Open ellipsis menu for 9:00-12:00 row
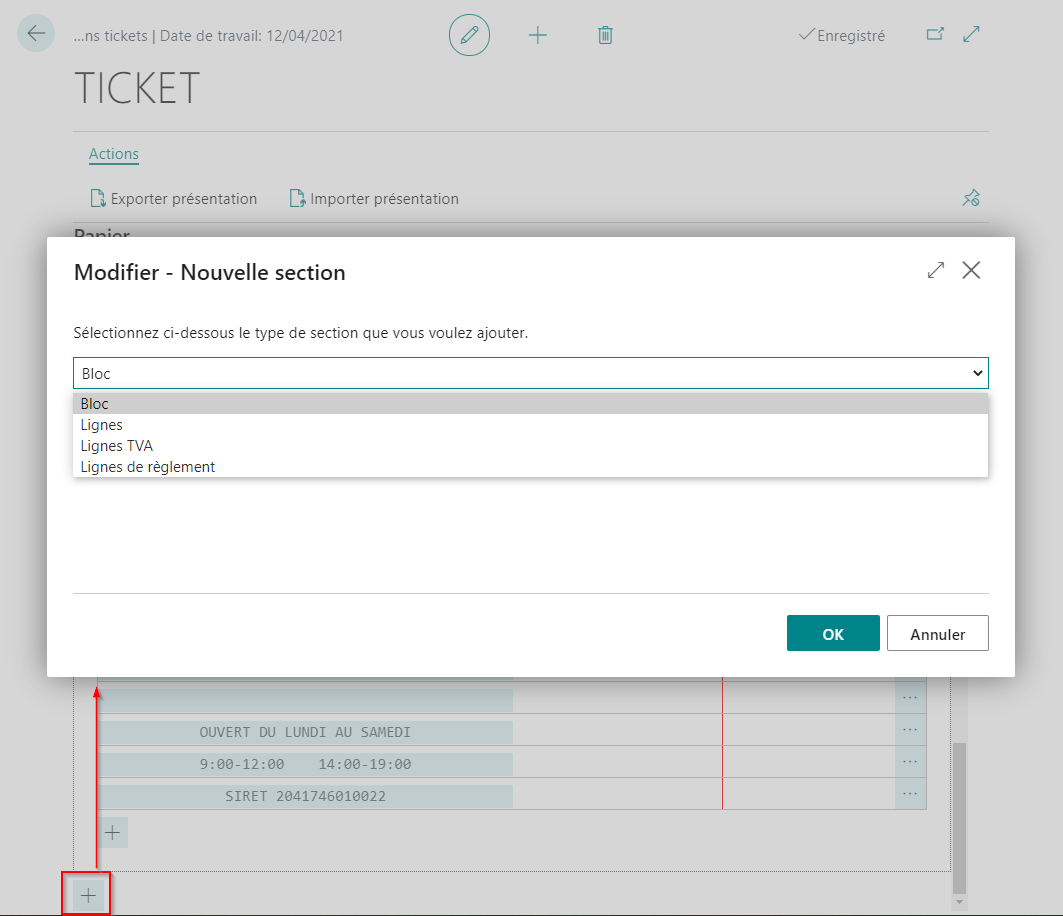 pyautogui.click(x=910, y=762)
